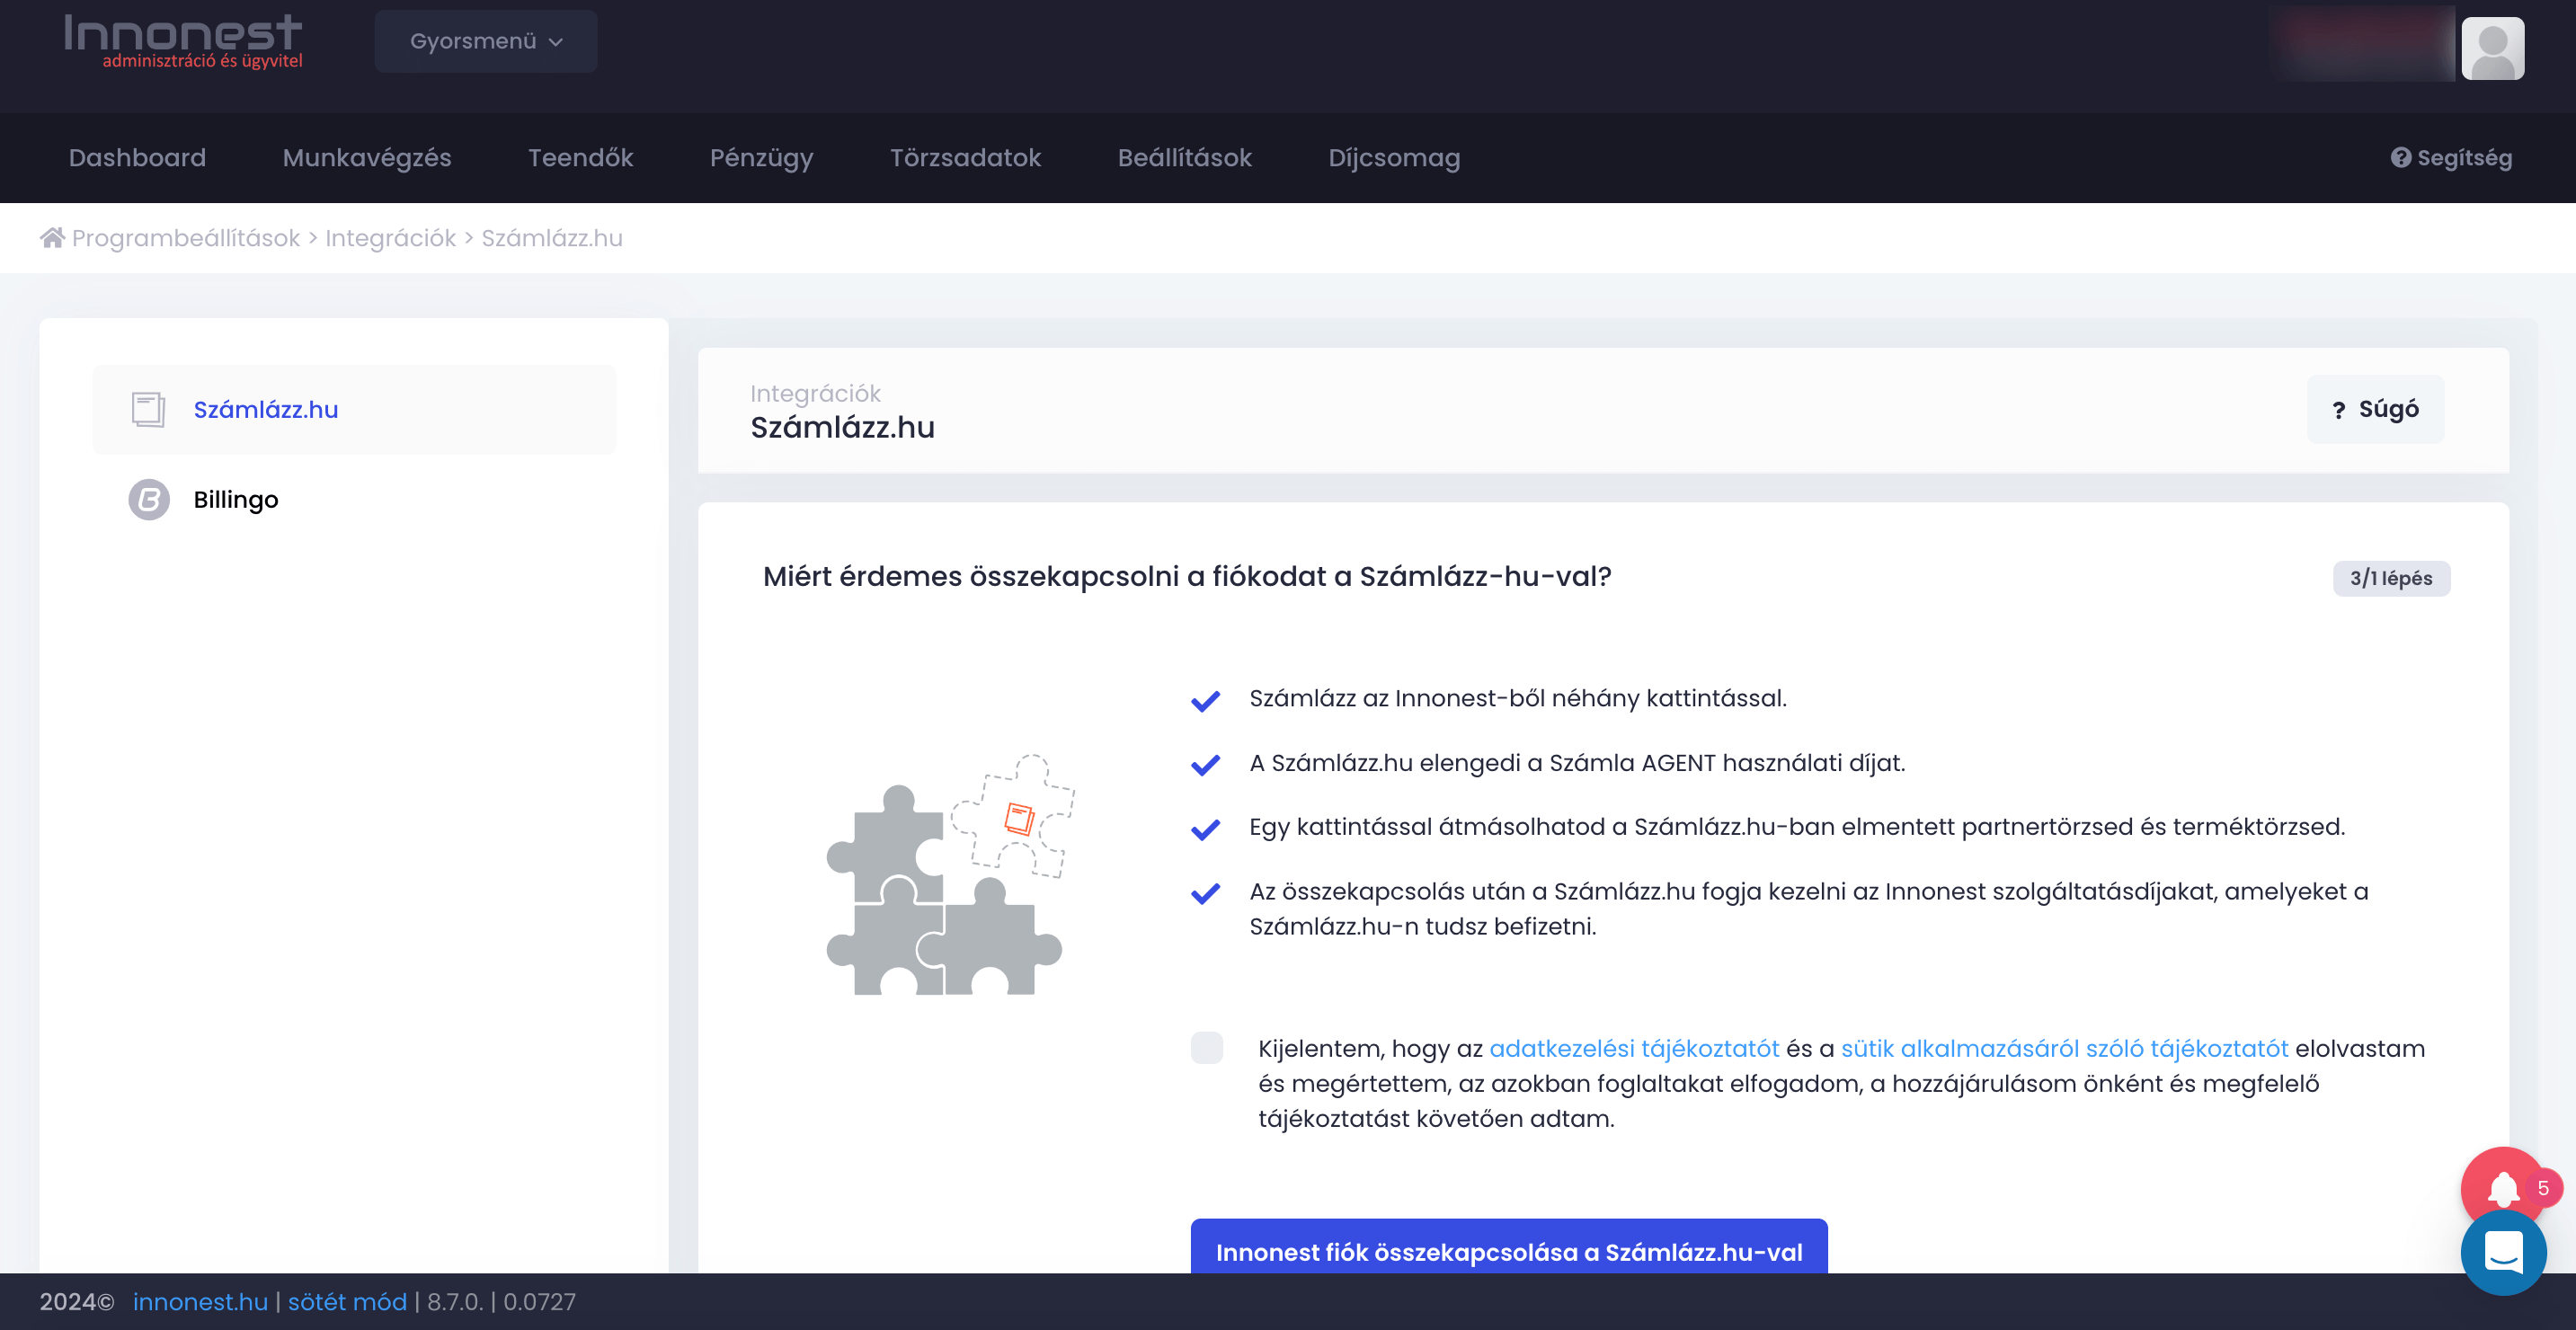
Task: Select Számlázz.hu in the sidebar
Action: pyautogui.click(x=354, y=409)
